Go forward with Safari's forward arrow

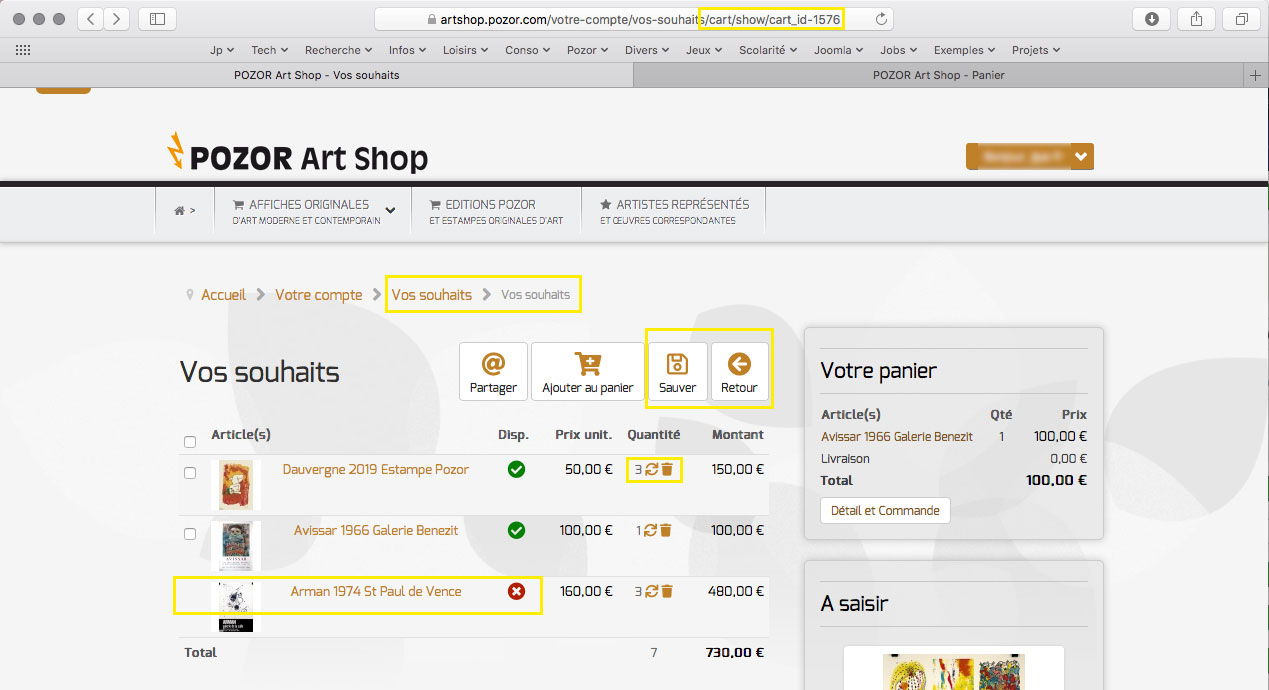[117, 19]
